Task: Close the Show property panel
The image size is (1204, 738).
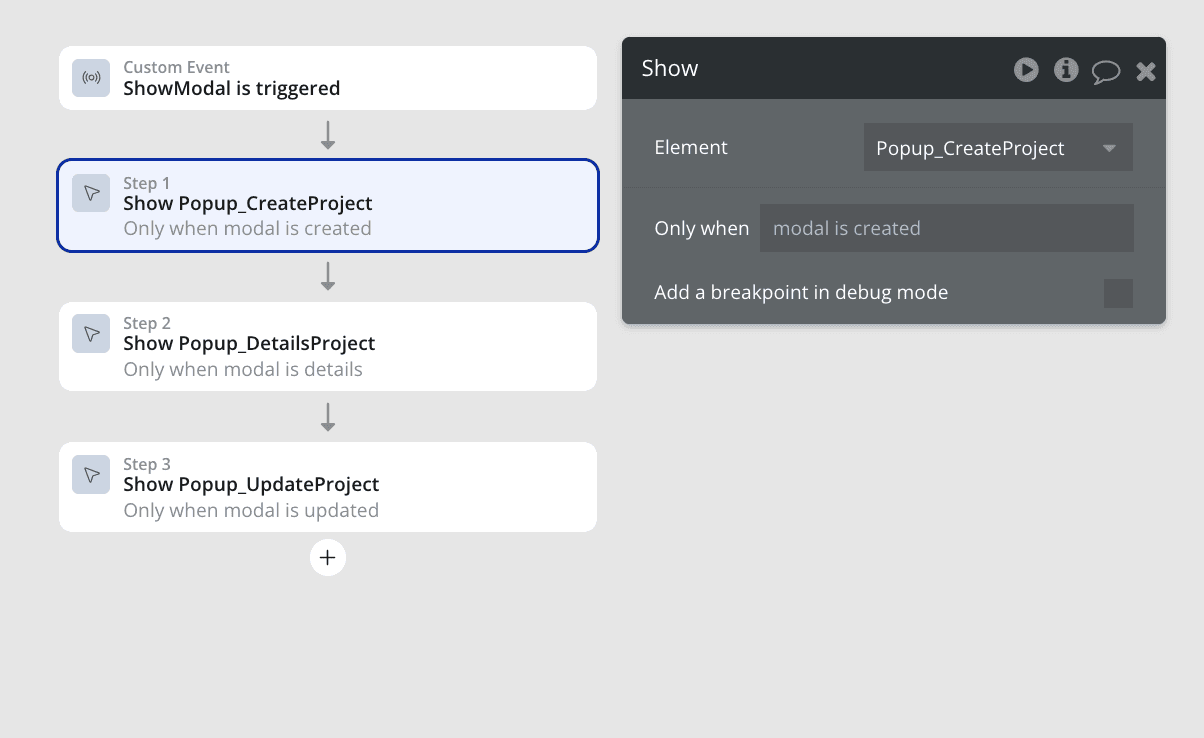Action: coord(1146,70)
